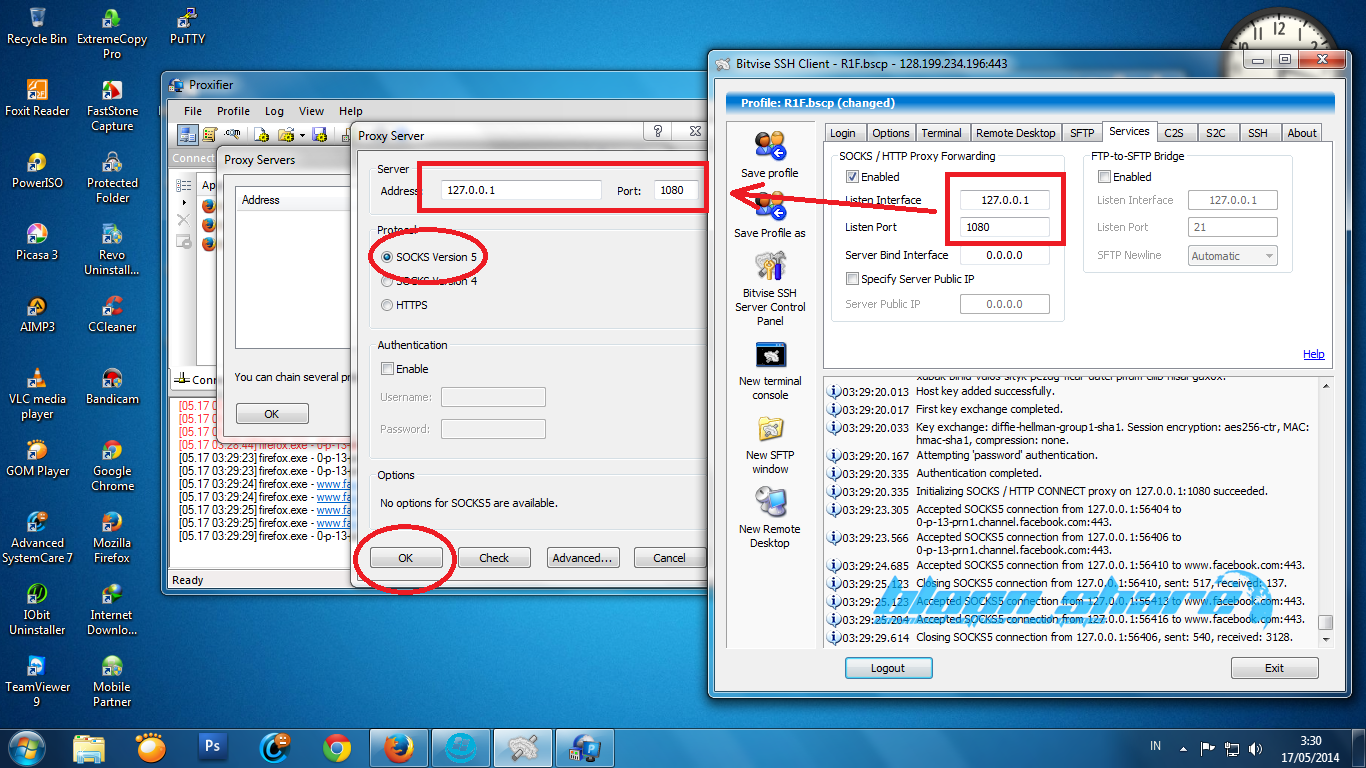Open PuTTY desktop icon

pyautogui.click(x=187, y=18)
